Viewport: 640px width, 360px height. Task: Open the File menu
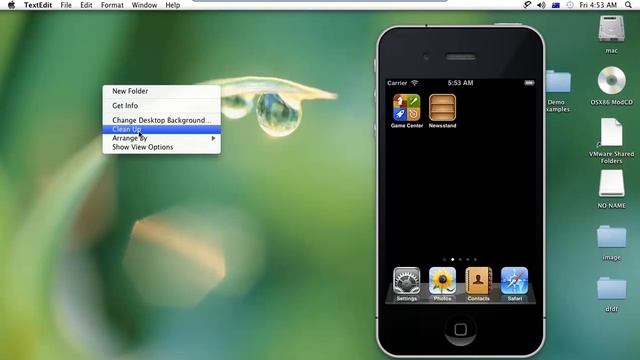[x=66, y=5]
